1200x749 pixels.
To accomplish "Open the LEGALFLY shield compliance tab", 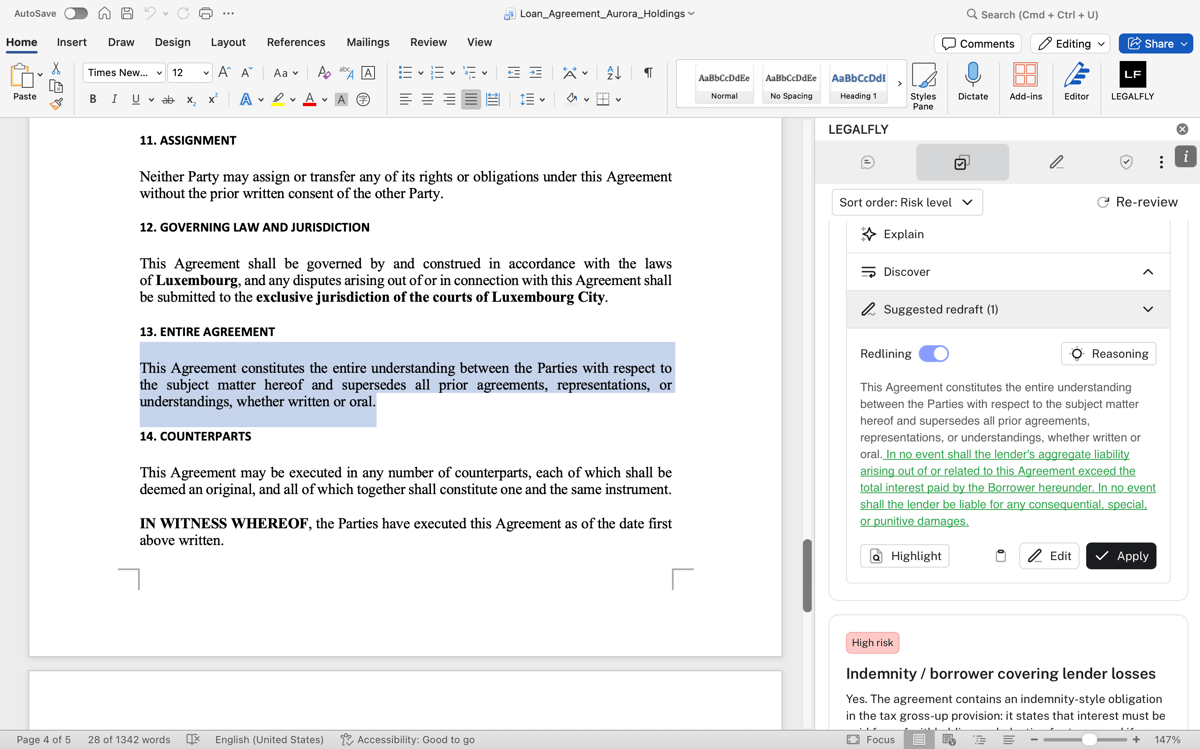I will pos(1126,162).
